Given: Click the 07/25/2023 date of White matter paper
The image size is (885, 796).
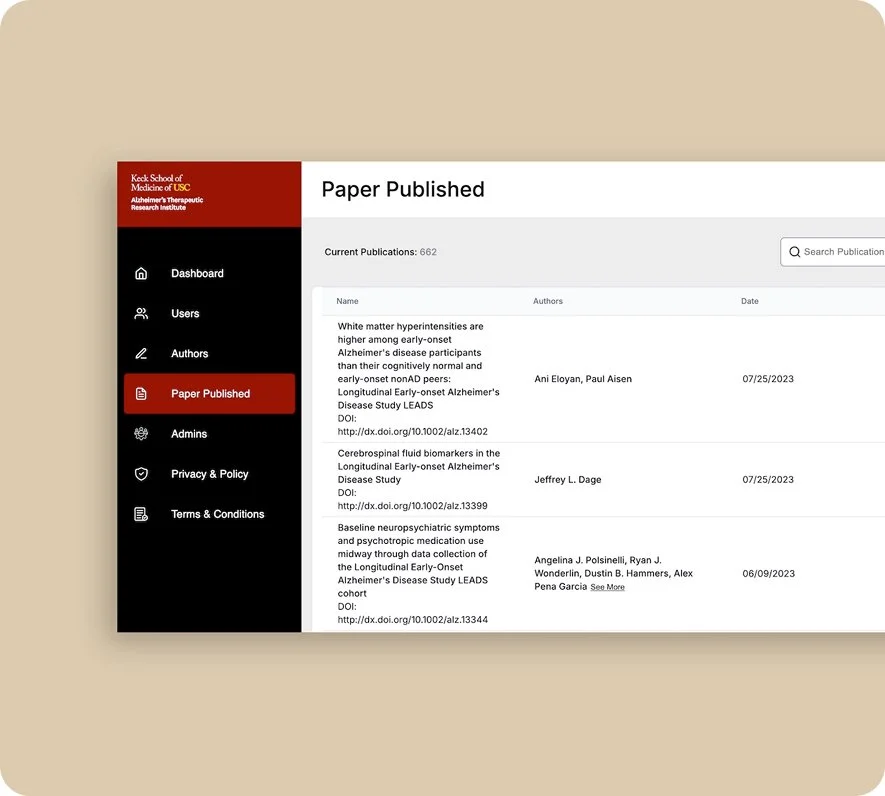Looking at the screenshot, I should point(768,379).
